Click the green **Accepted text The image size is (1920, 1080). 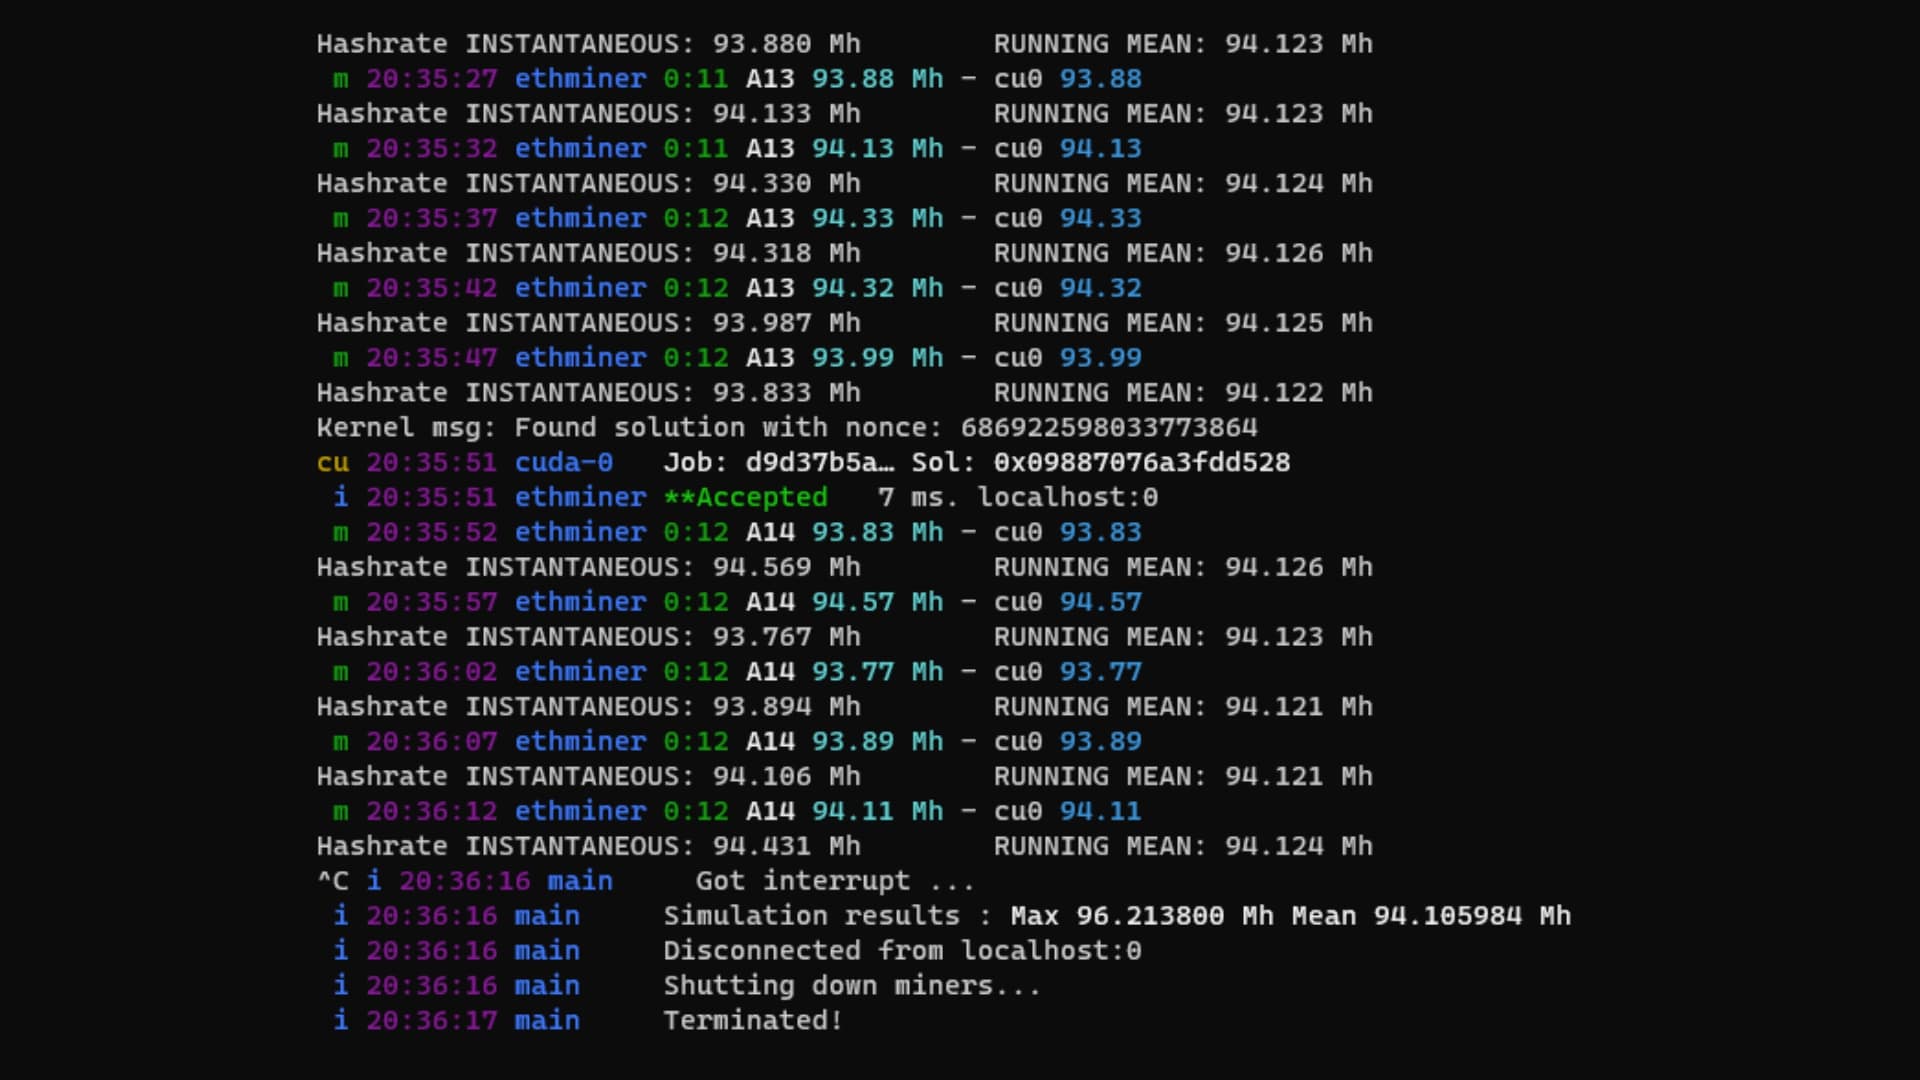tap(745, 498)
